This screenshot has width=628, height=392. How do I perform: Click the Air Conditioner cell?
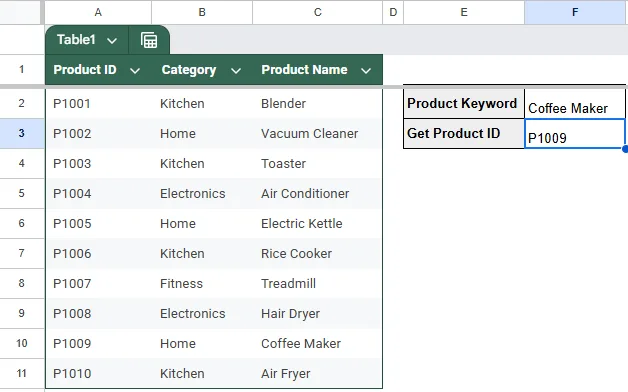pos(318,193)
